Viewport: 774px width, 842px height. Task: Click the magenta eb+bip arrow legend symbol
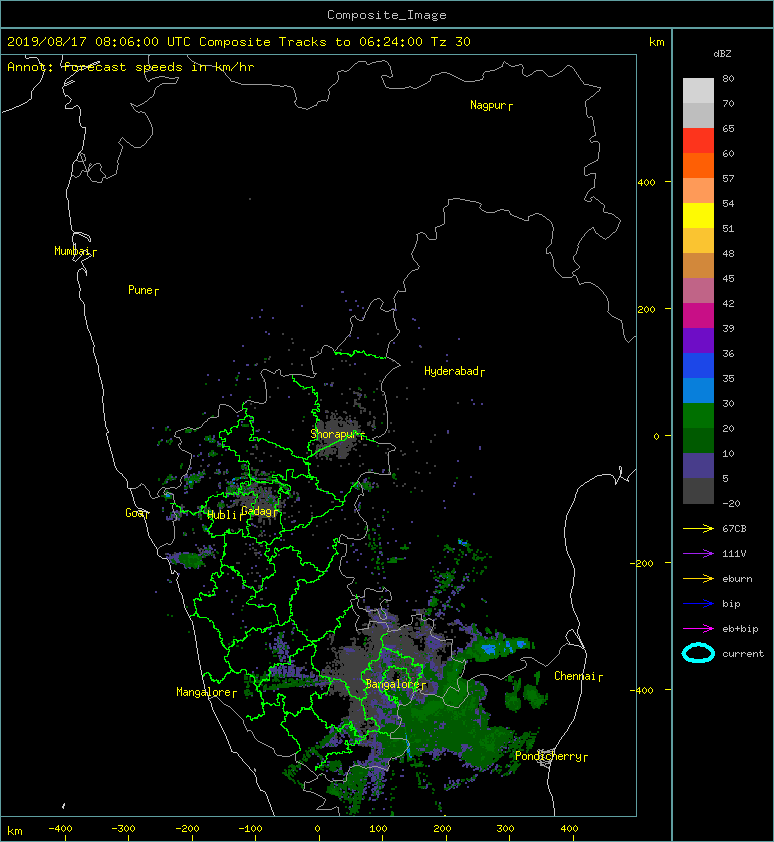(x=698, y=628)
